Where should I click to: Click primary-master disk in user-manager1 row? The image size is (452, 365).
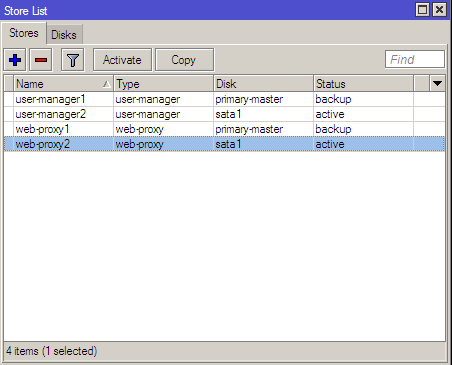(249, 99)
